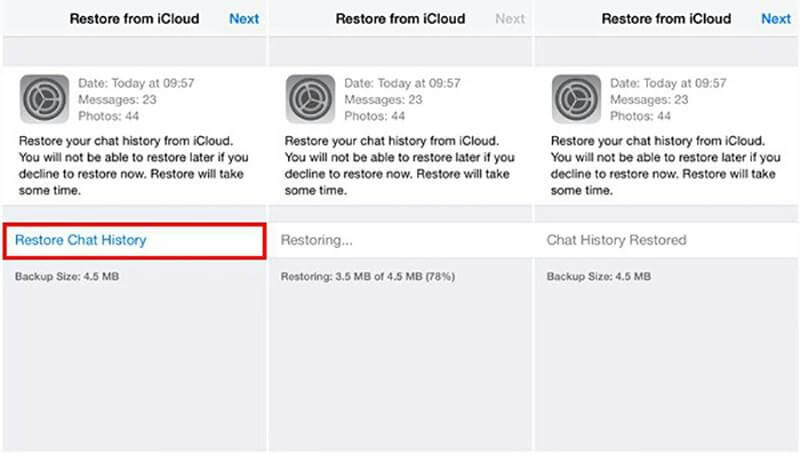Click Photos: 44 in the restored screen
The height and width of the screenshot is (453, 800).
point(640,116)
